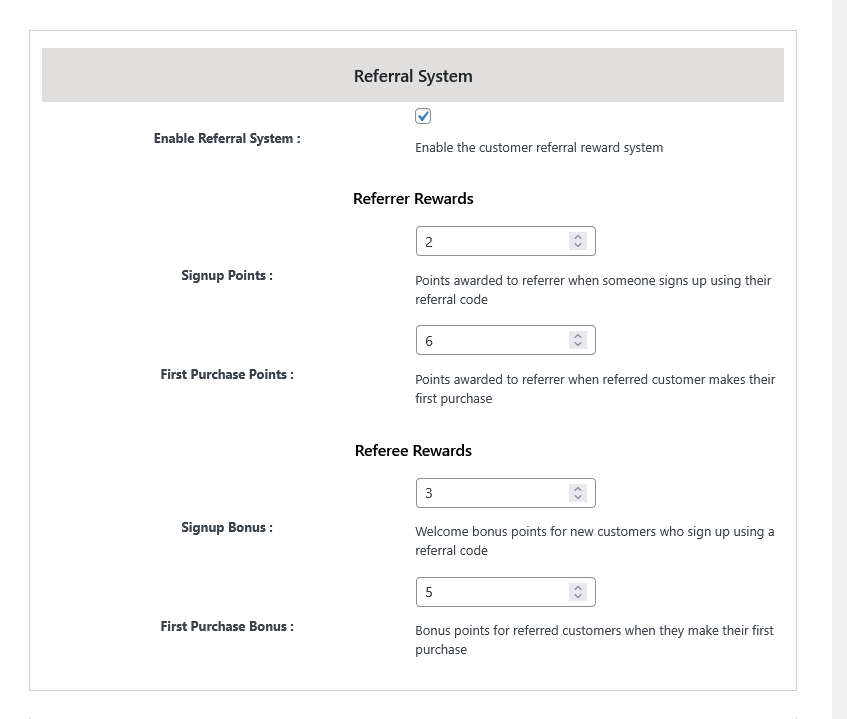The width and height of the screenshot is (847, 719).
Task: Select the Signup Points number field
Action: (x=490, y=240)
